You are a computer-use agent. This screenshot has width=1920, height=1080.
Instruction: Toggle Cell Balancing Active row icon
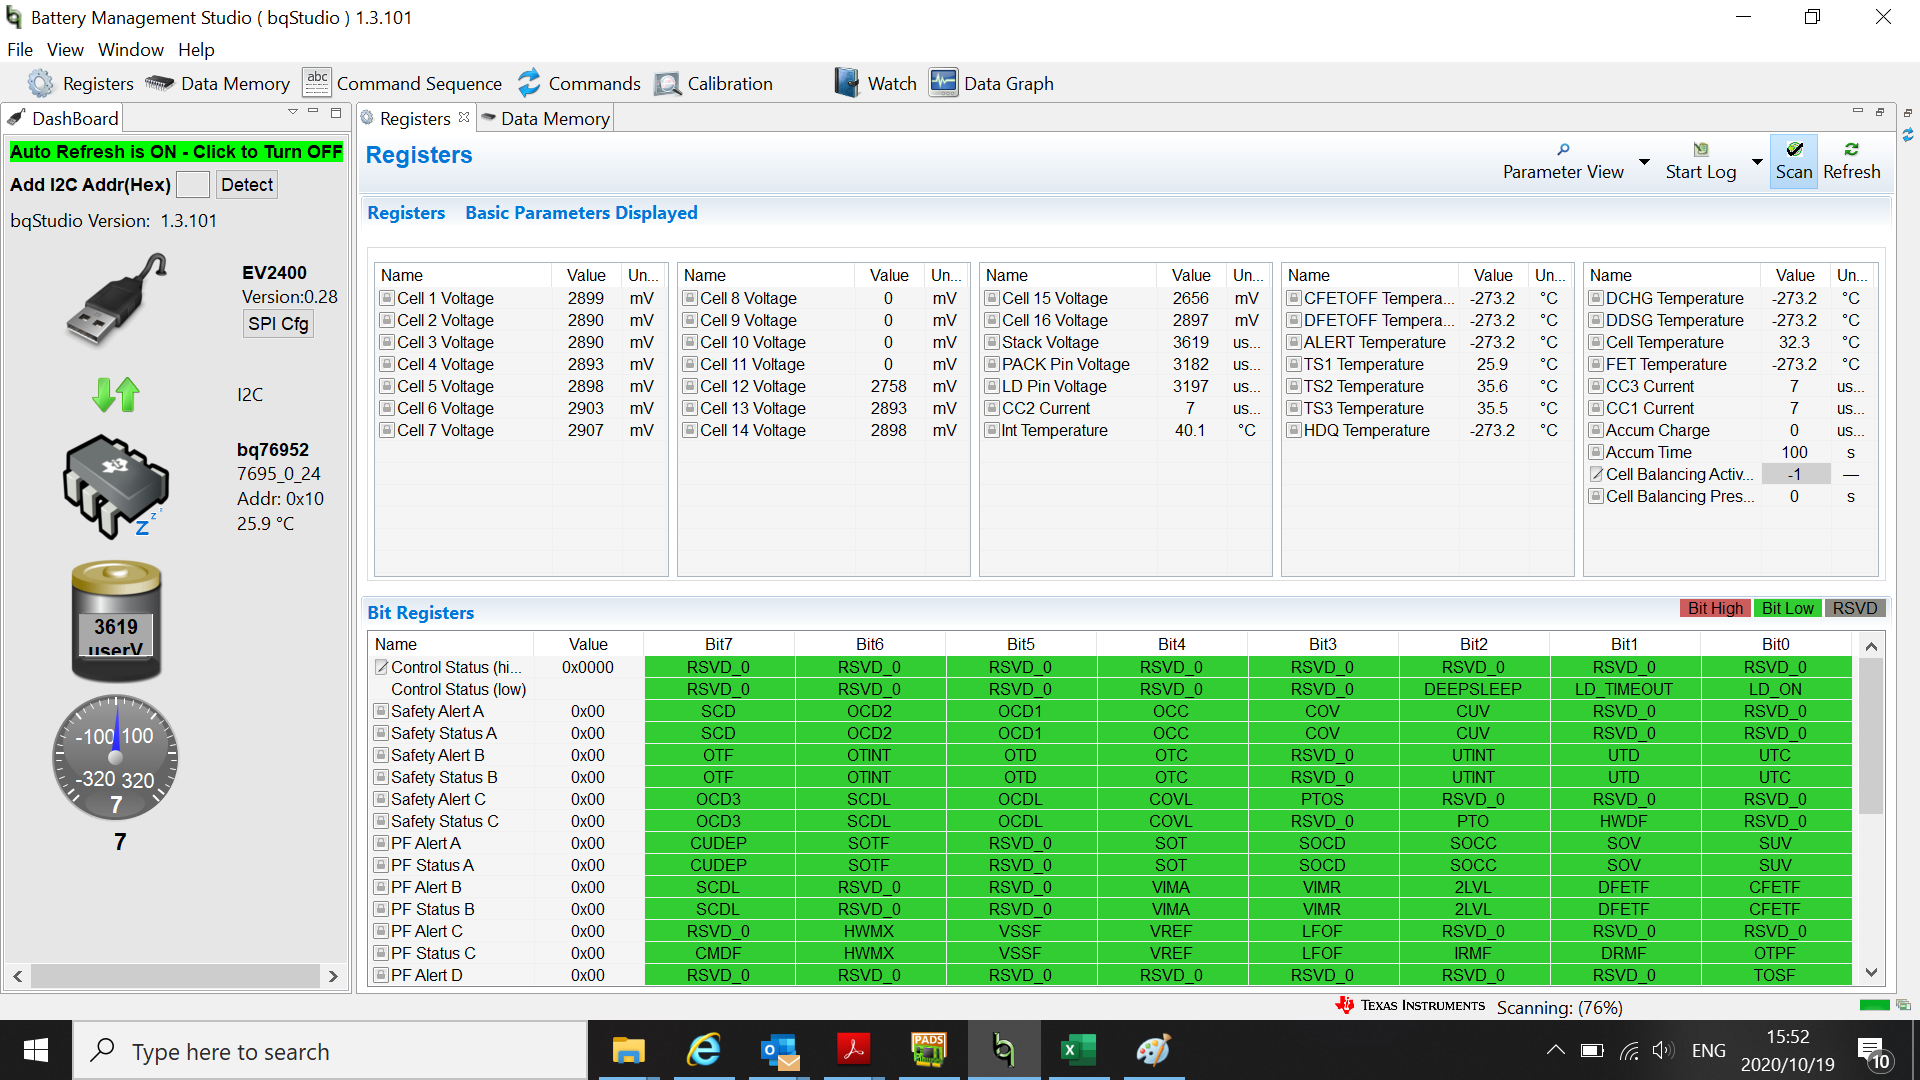[1596, 474]
